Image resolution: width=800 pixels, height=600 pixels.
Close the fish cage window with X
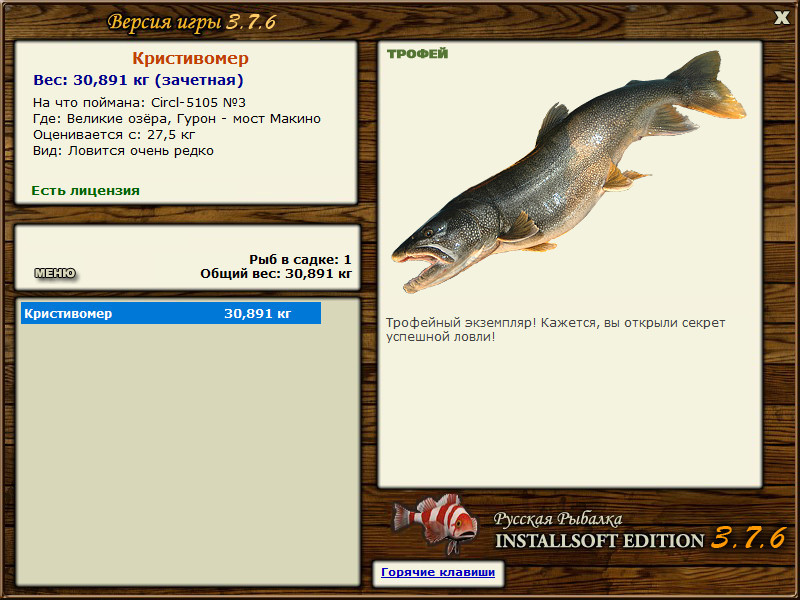coord(781,17)
